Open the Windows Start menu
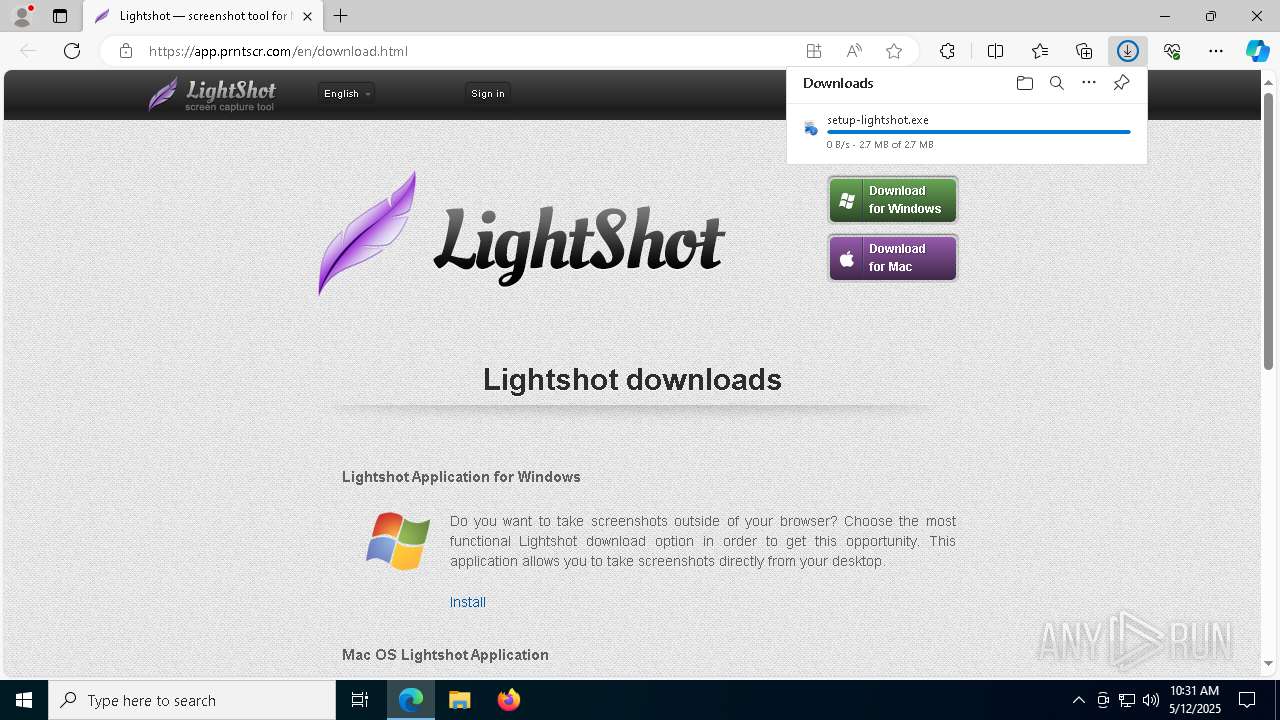 [24, 700]
